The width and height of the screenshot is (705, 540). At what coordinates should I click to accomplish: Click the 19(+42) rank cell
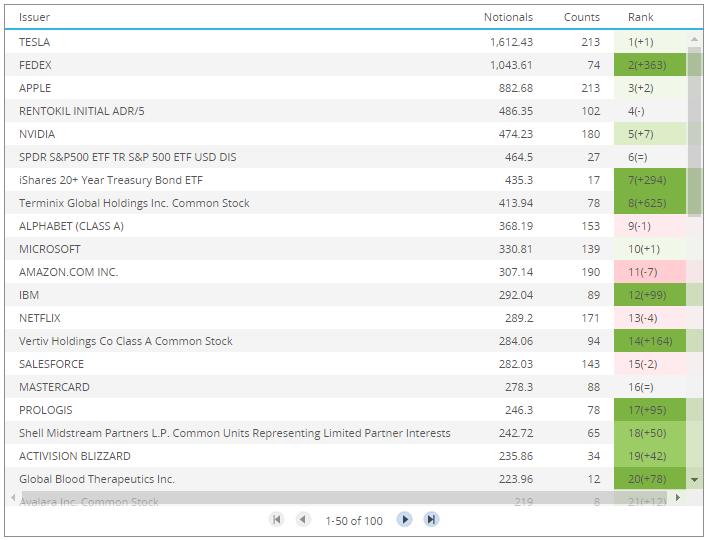tap(650, 456)
